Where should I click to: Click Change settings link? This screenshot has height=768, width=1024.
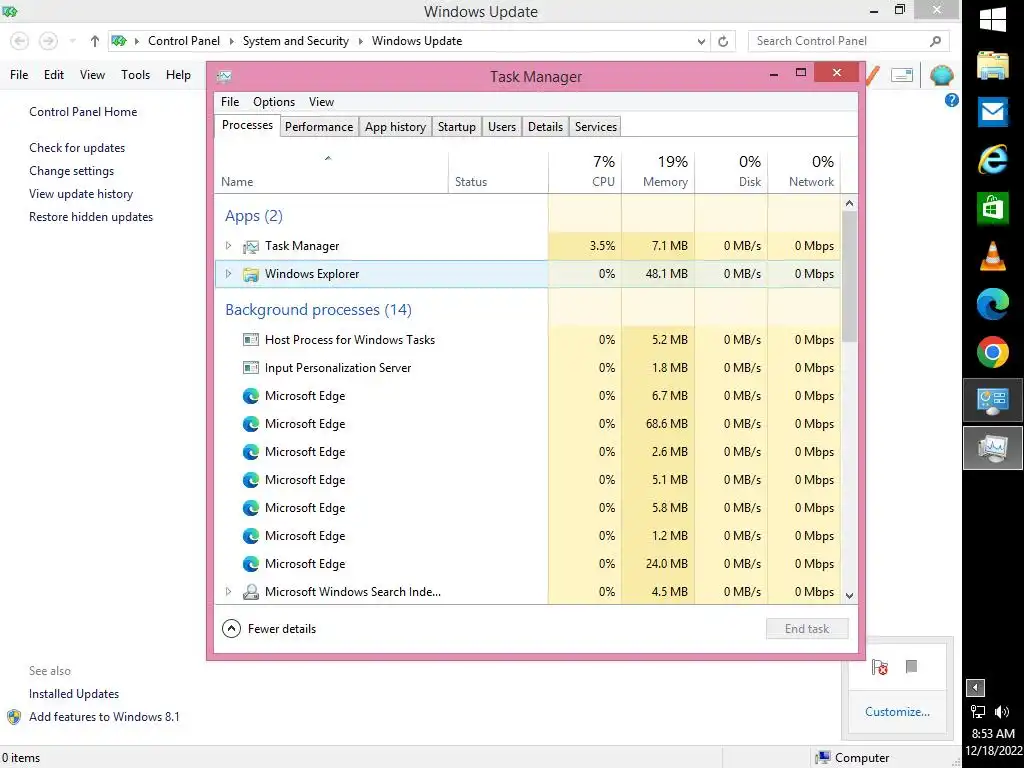pyautogui.click(x=71, y=171)
